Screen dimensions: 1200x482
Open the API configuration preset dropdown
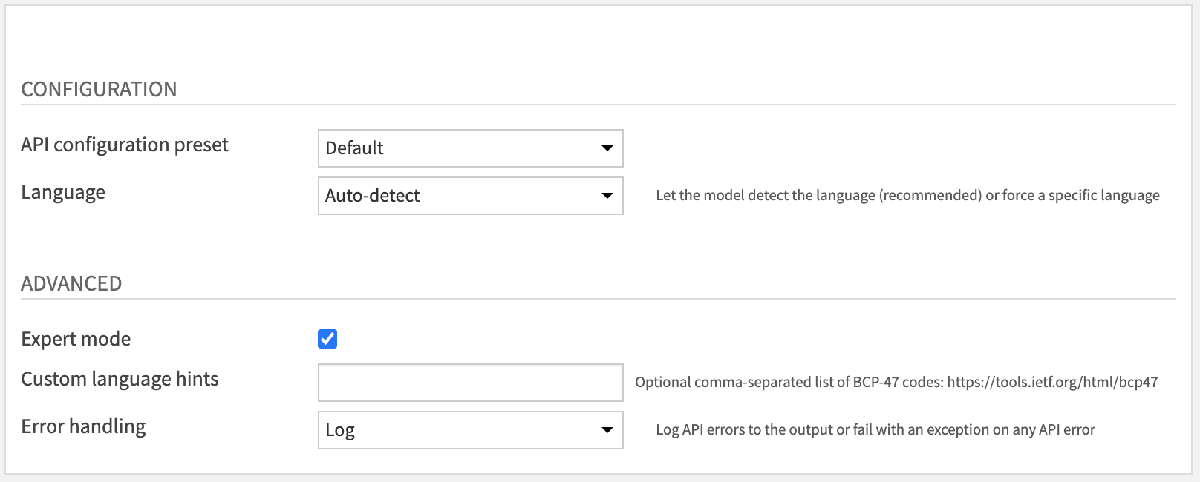(470, 148)
